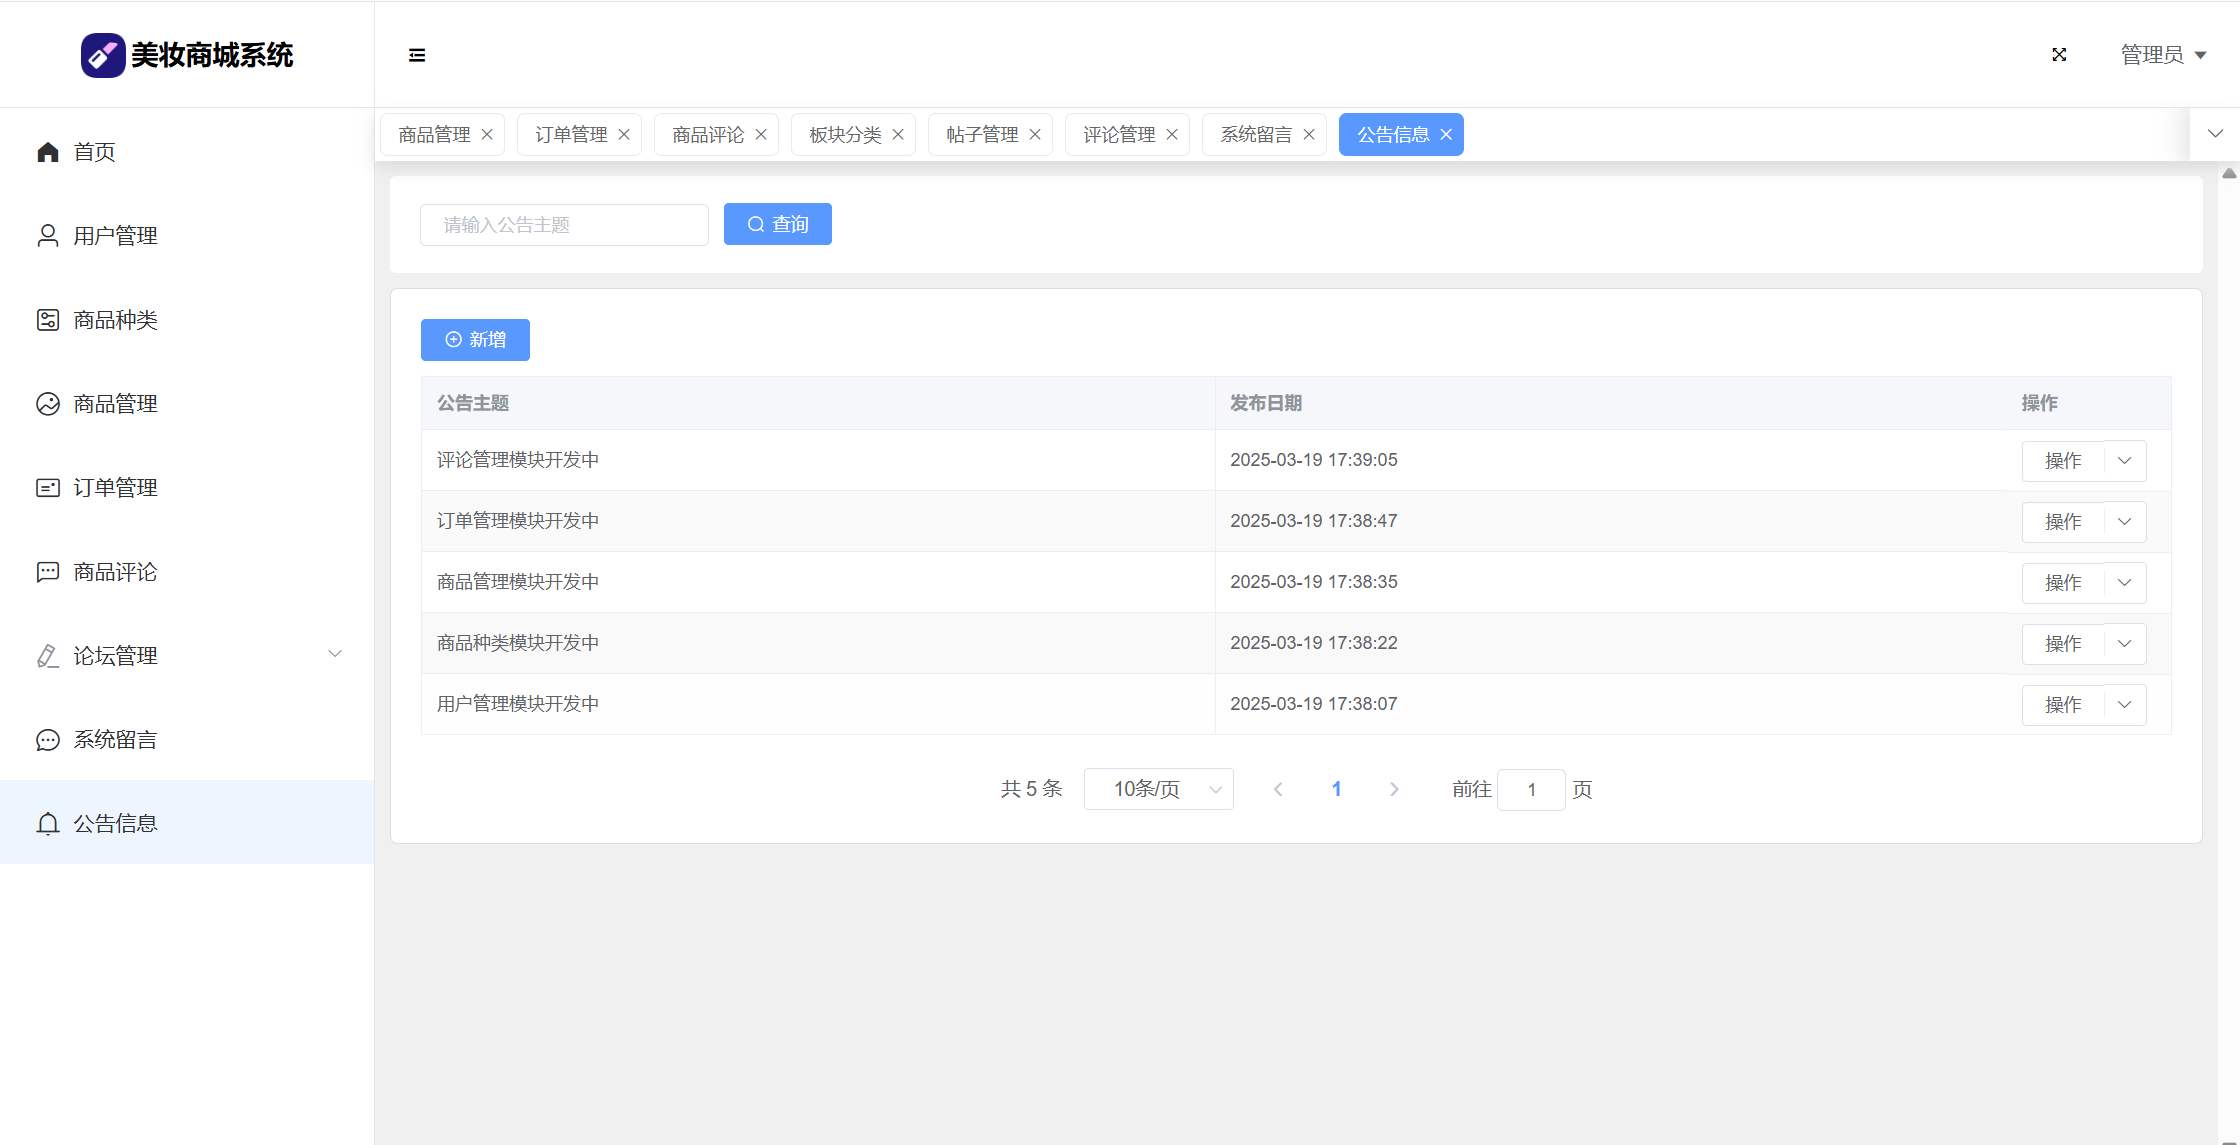
Task: Click the 查询 search button
Action: pos(777,225)
